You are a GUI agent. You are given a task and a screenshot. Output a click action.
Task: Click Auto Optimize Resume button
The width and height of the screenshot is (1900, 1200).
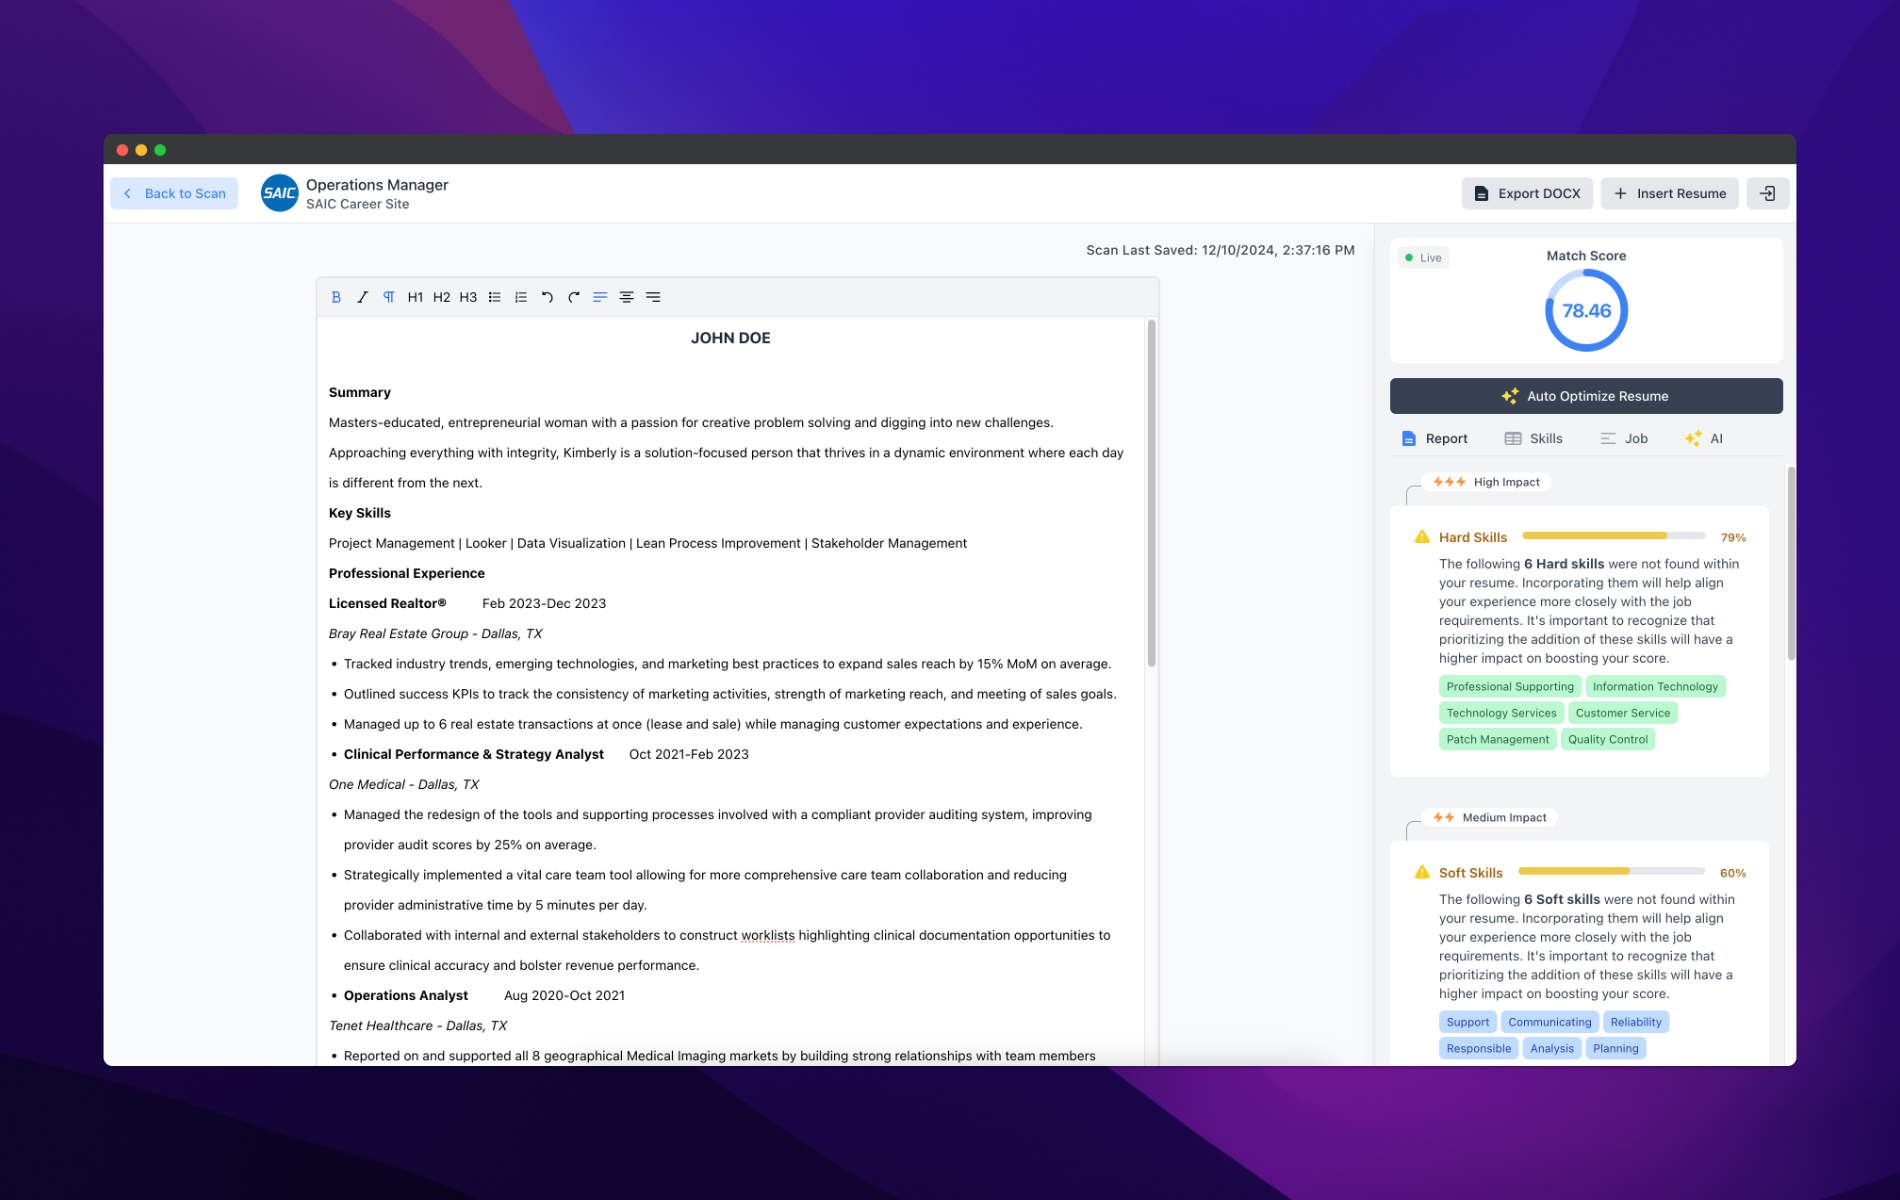[1585, 396]
